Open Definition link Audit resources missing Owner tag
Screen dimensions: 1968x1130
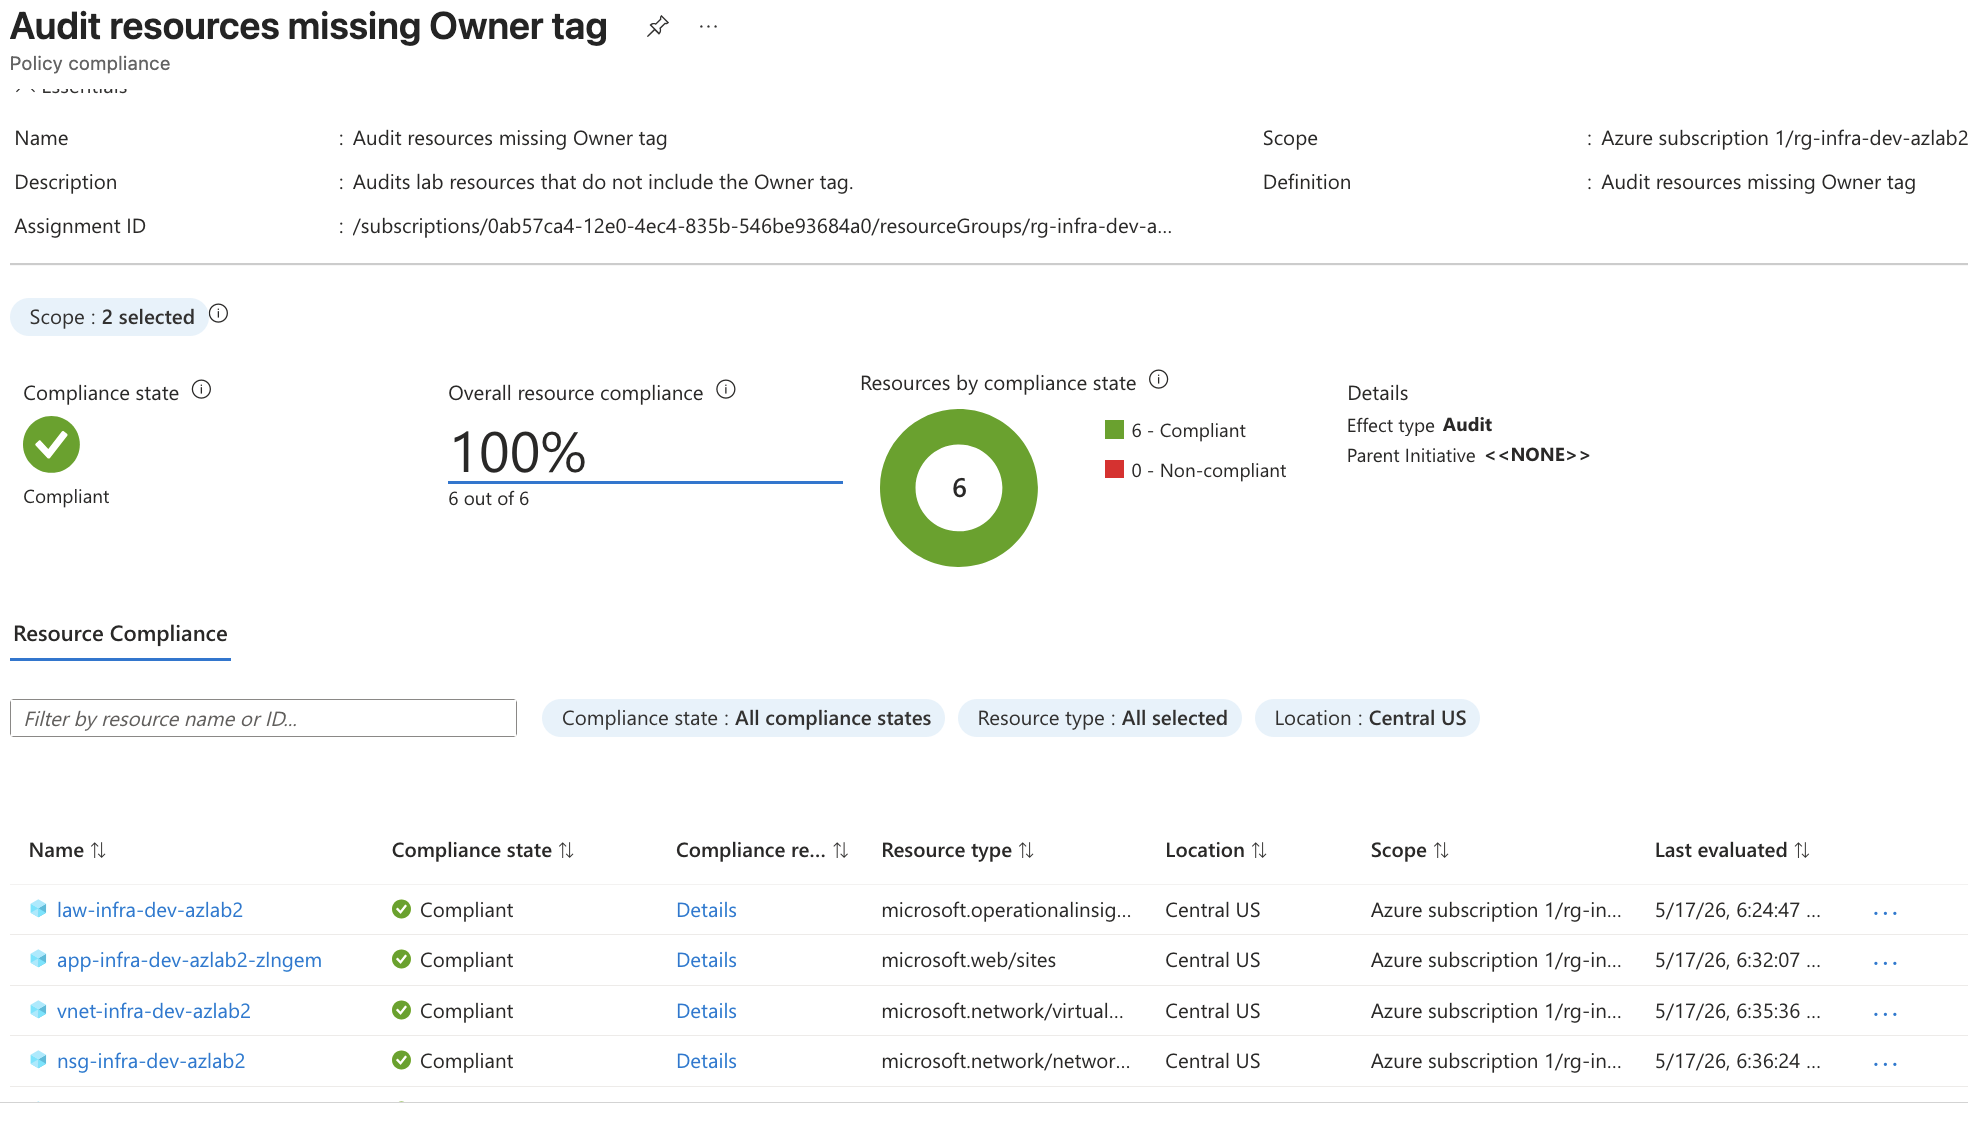[x=1758, y=182]
